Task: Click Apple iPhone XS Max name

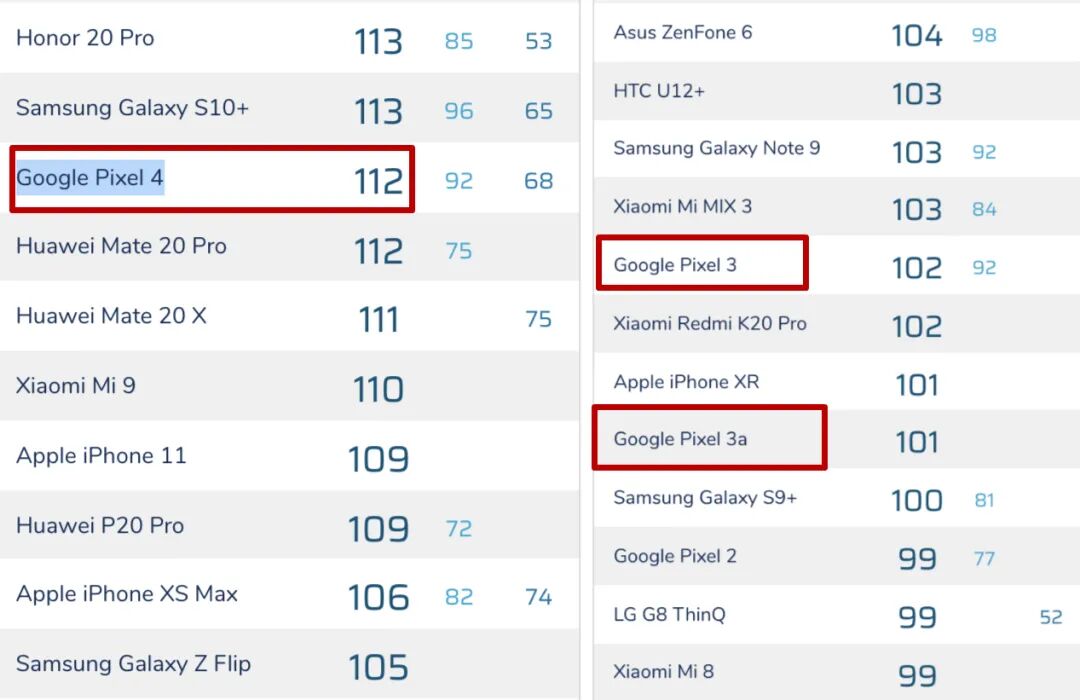Action: (127, 594)
